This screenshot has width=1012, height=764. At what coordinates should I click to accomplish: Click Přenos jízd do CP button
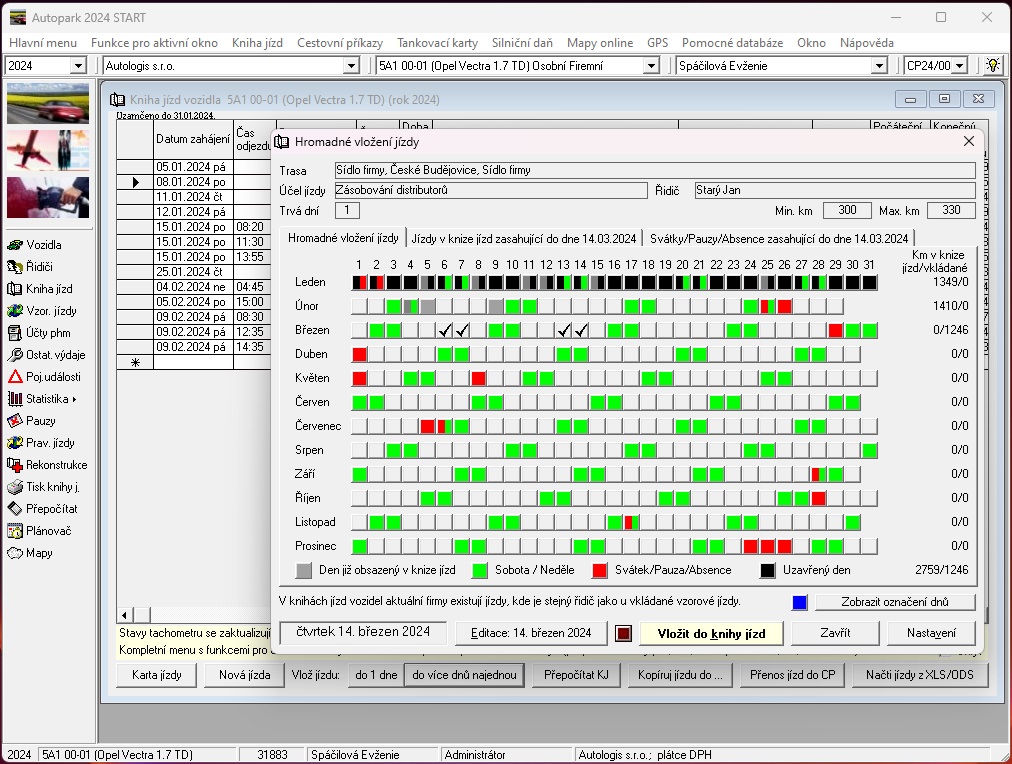(x=792, y=675)
